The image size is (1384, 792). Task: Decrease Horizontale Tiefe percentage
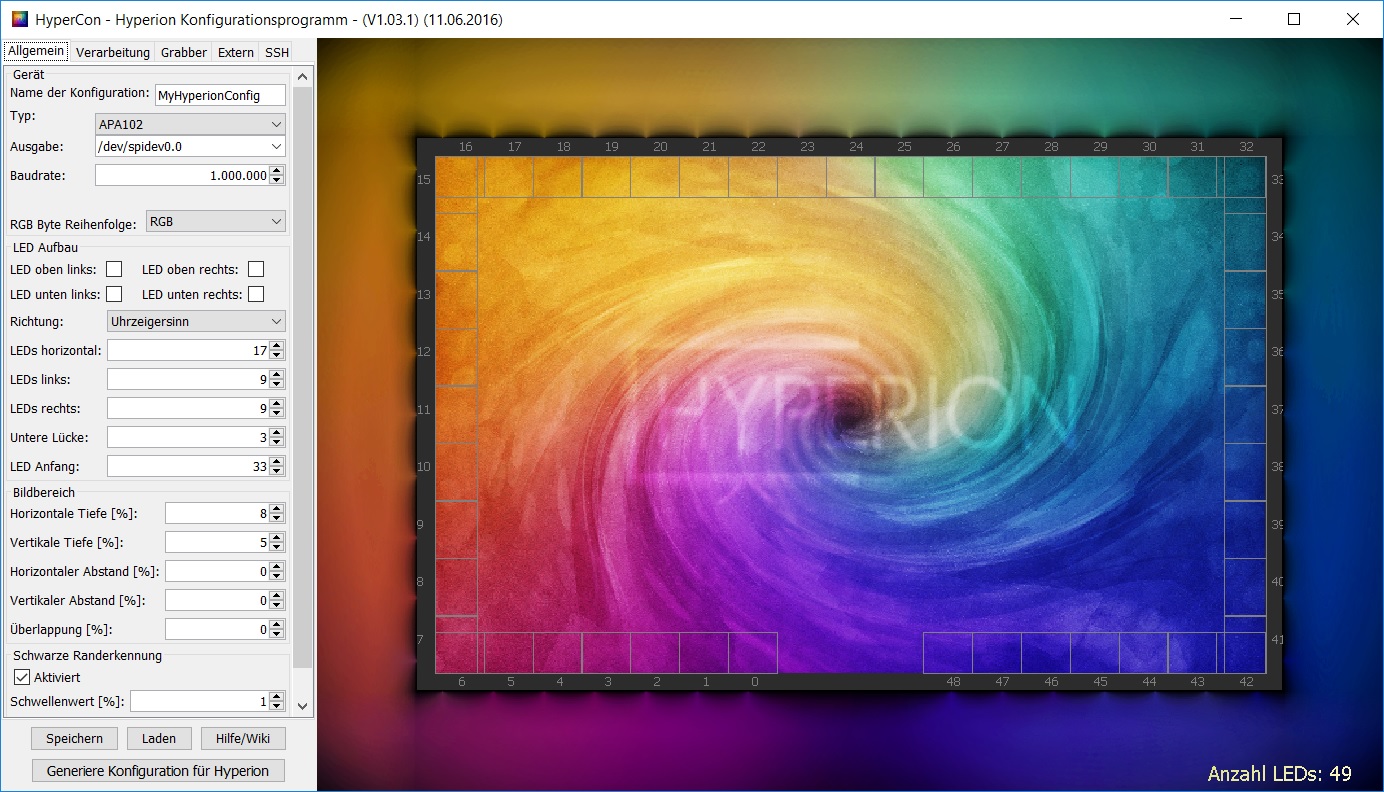click(277, 518)
